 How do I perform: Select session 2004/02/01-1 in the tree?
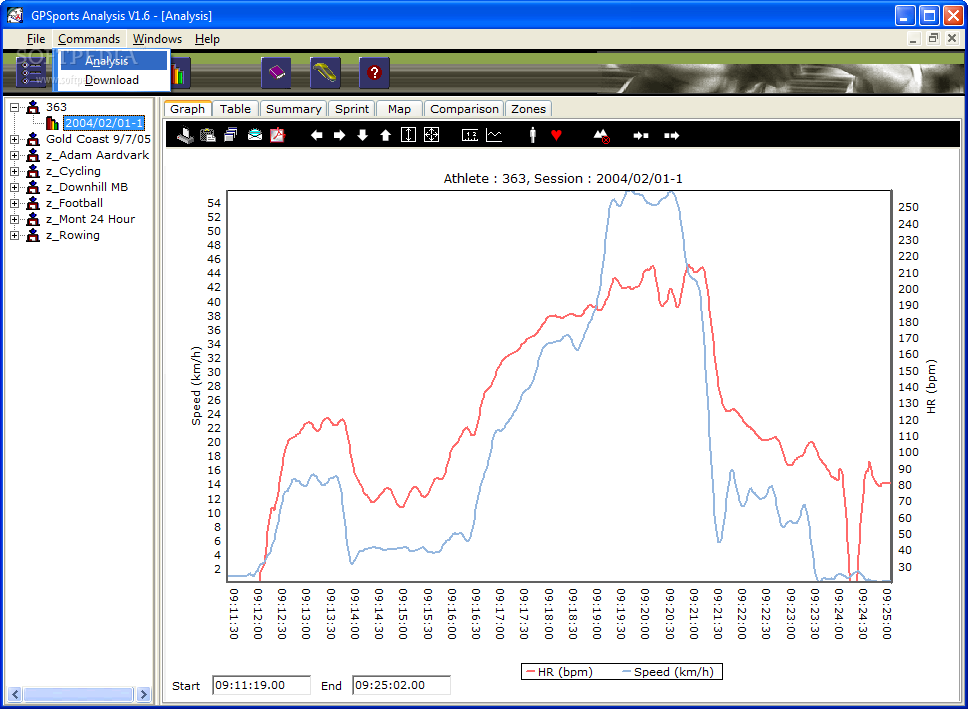click(104, 123)
